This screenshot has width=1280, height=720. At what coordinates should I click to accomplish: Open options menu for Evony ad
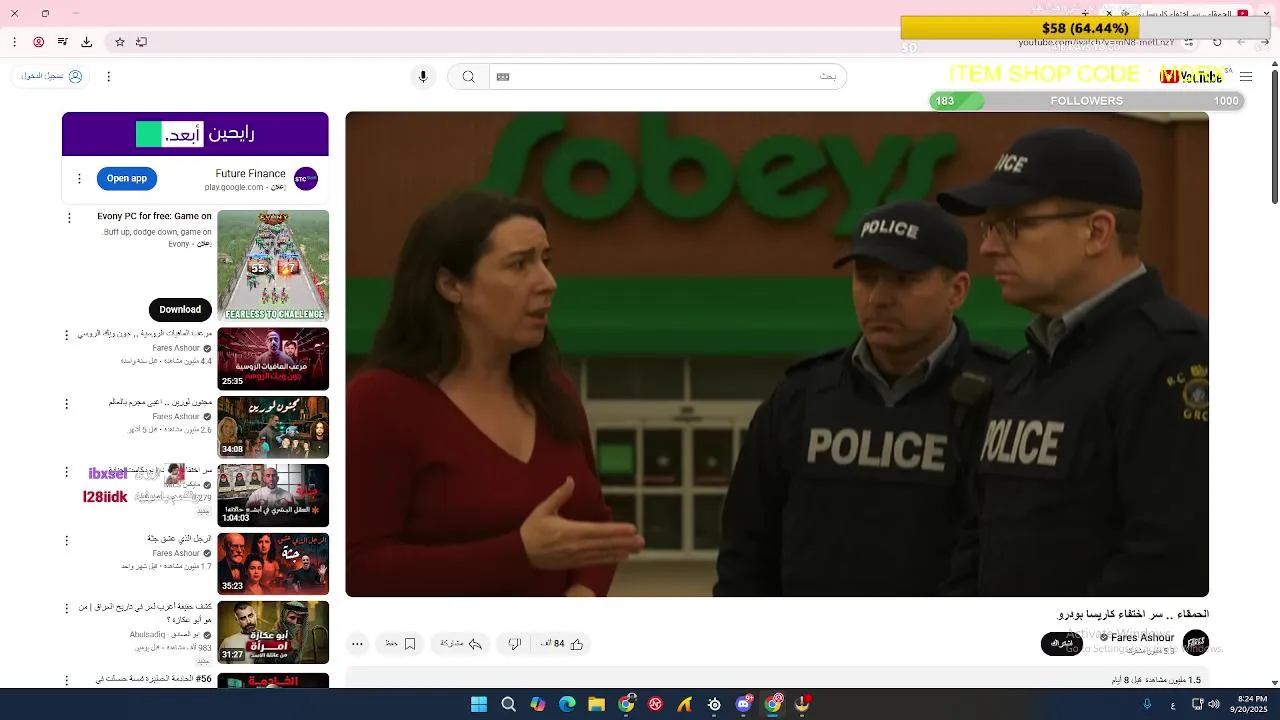69,218
